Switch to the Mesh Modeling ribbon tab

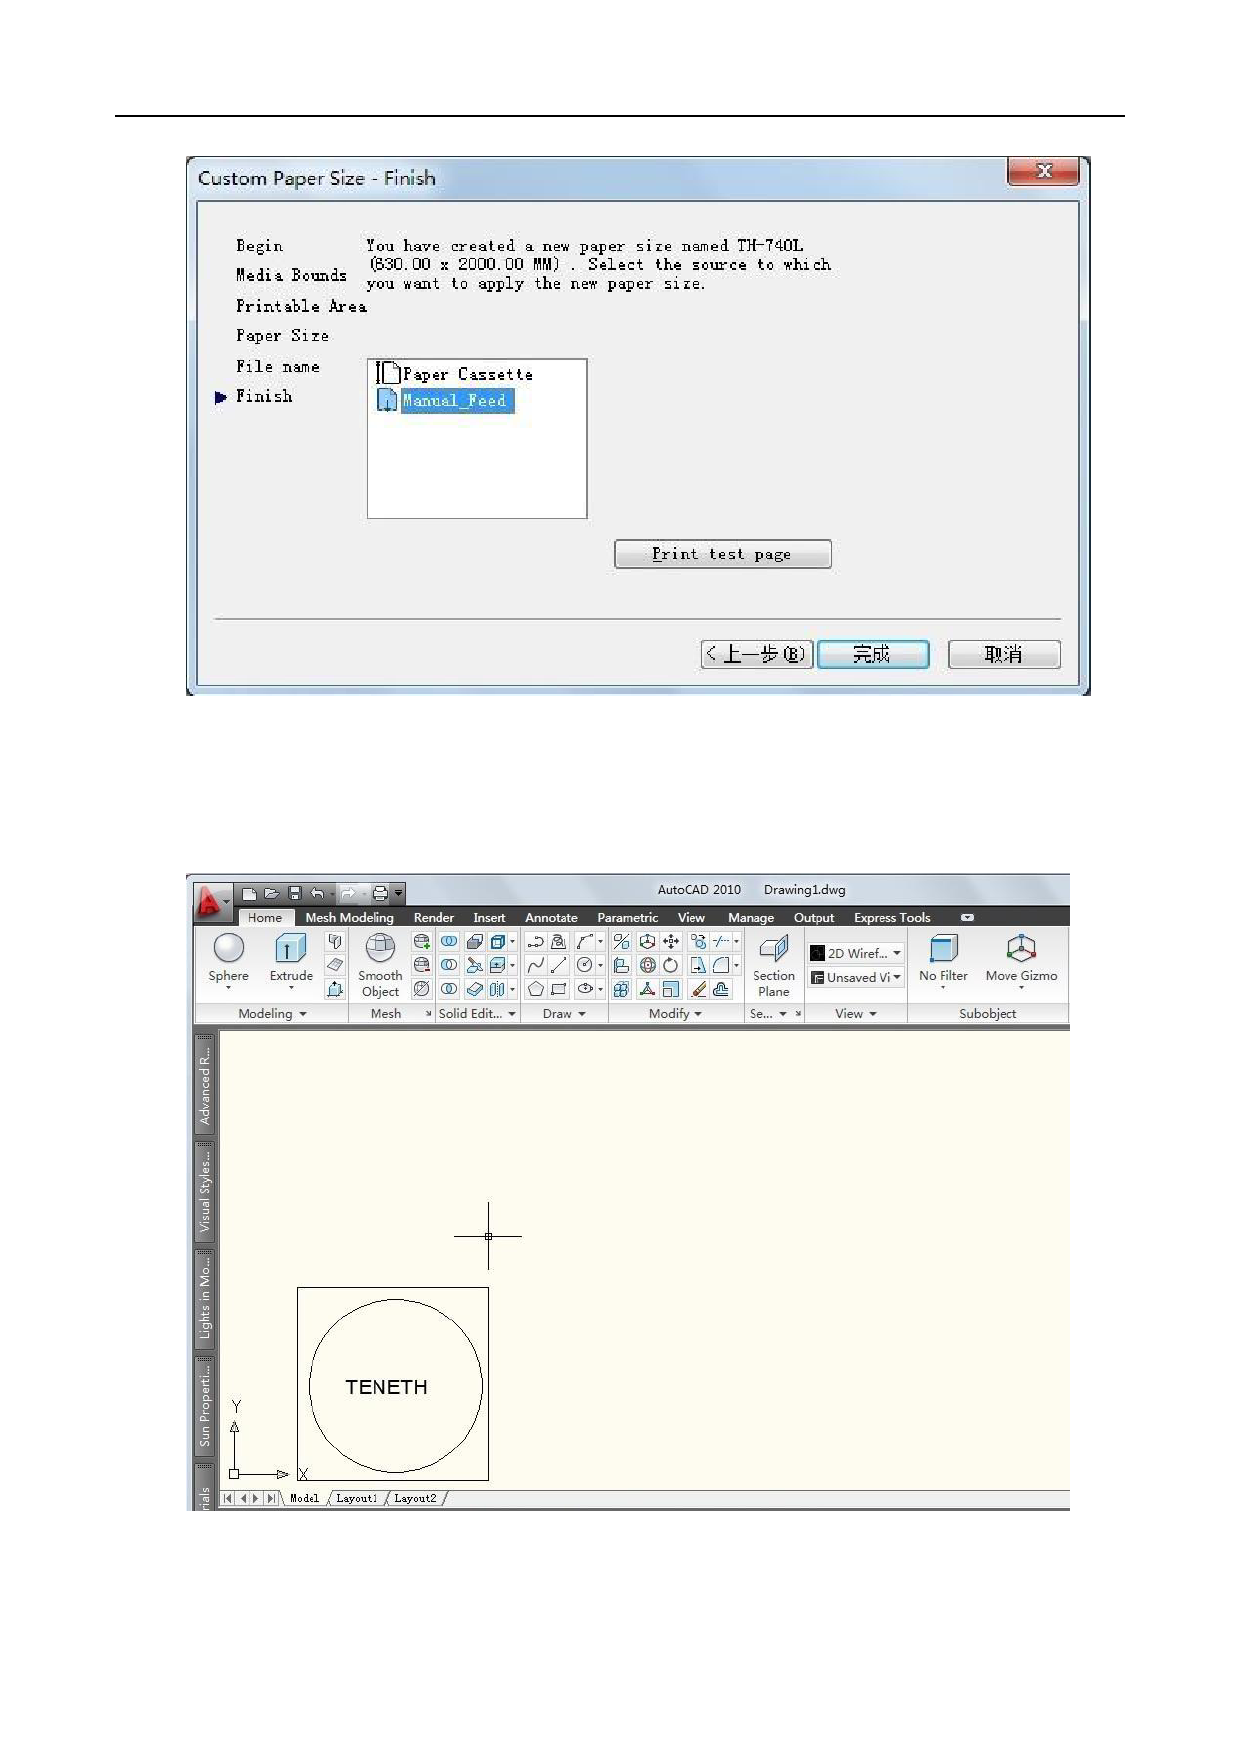point(349,917)
